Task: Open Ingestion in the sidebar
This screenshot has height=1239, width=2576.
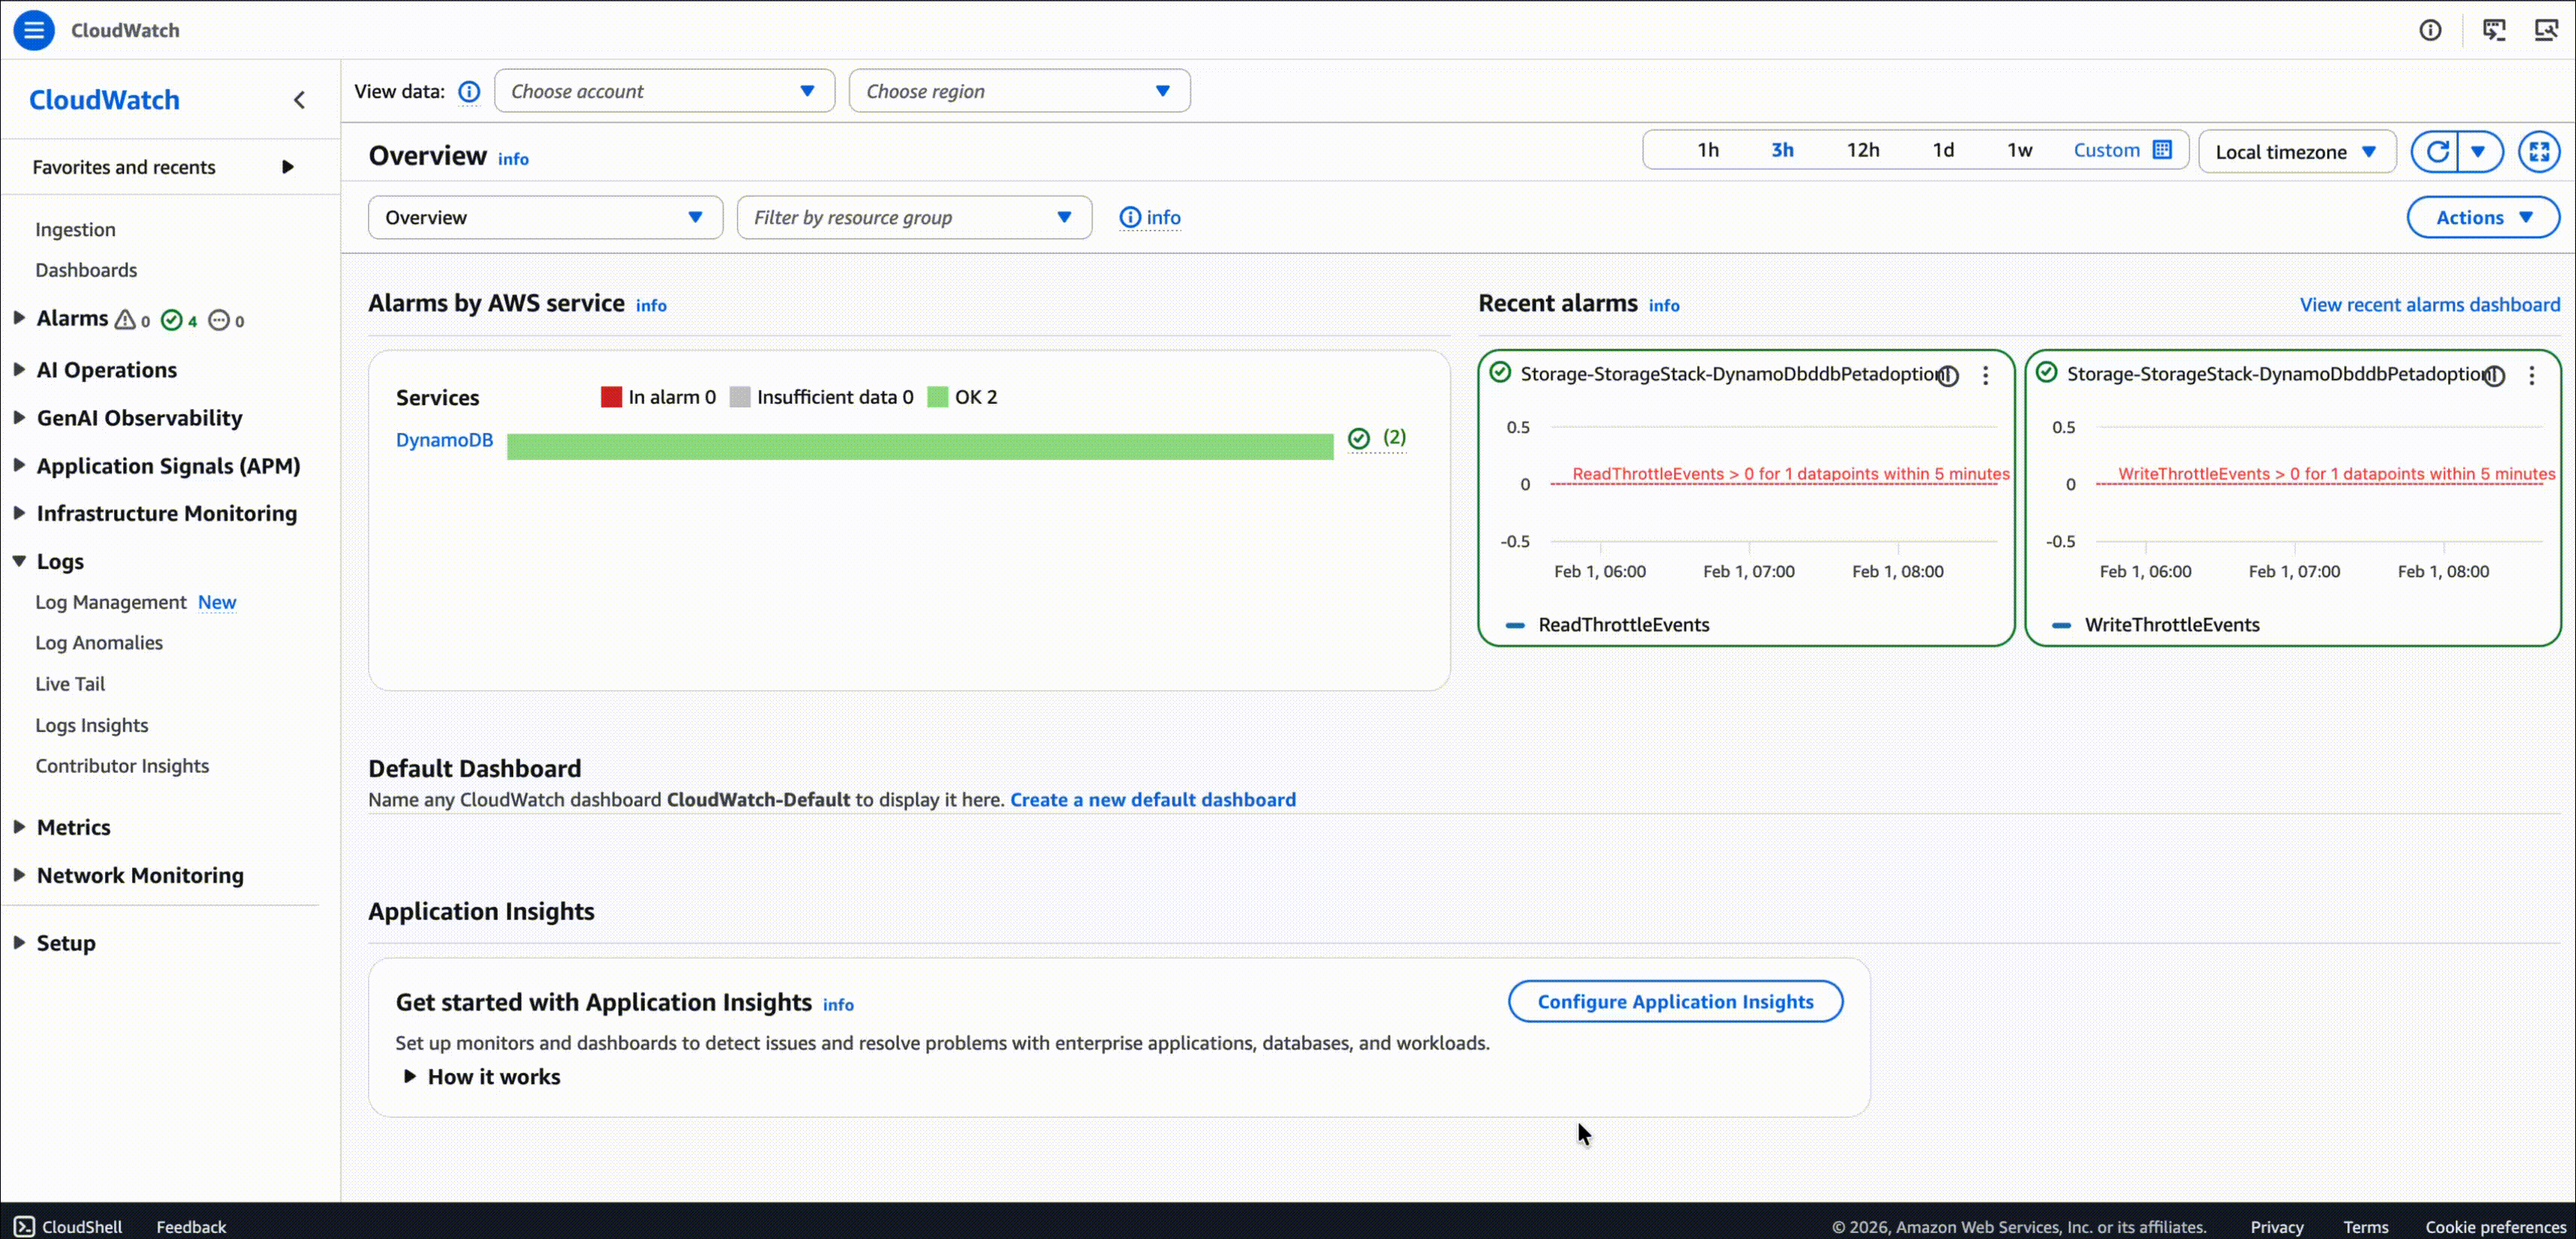Action: click(75, 230)
